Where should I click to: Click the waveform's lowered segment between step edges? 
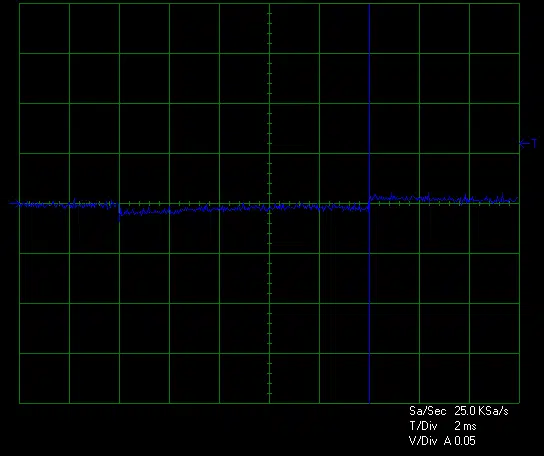click(x=244, y=208)
